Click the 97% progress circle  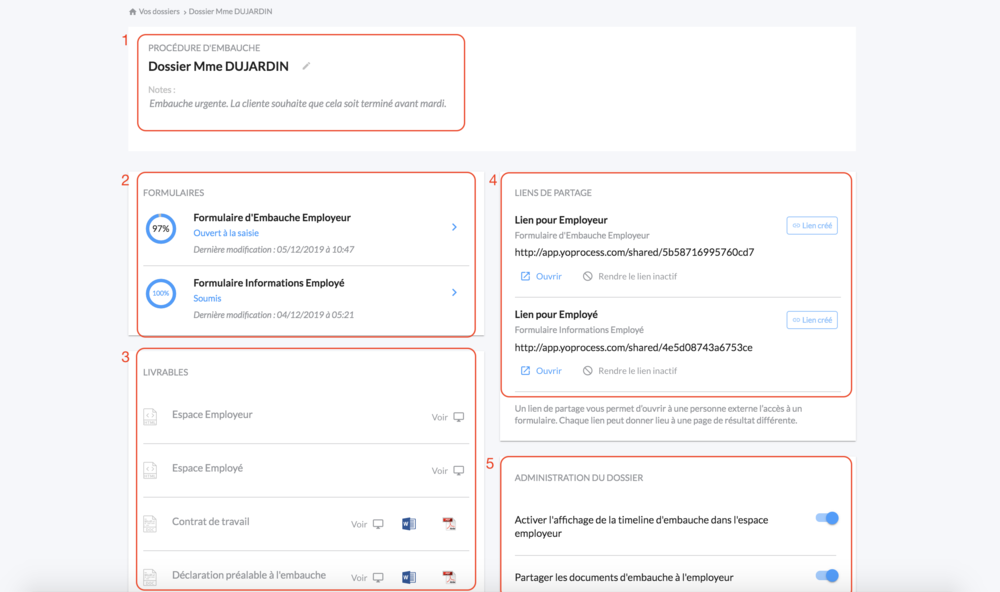click(x=161, y=229)
